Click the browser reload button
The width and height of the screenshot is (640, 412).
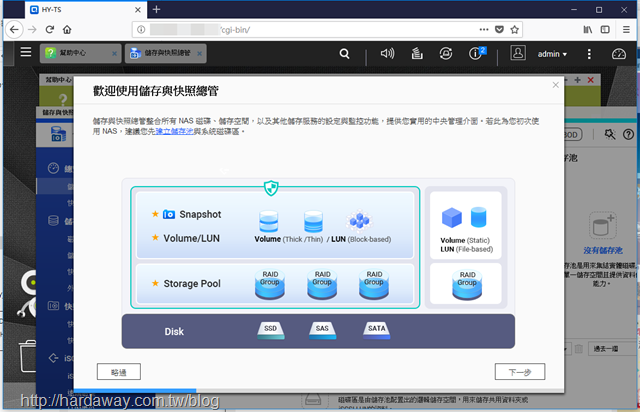[x=50, y=29]
